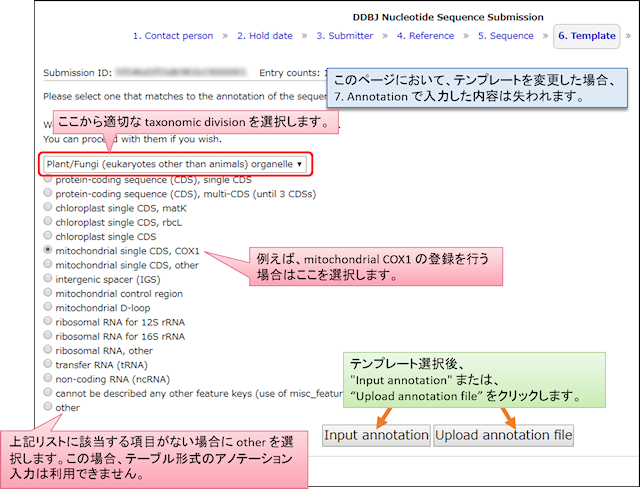640x489 pixels.
Task: Open the taxonomic division dropdown
Action: pos(175,164)
